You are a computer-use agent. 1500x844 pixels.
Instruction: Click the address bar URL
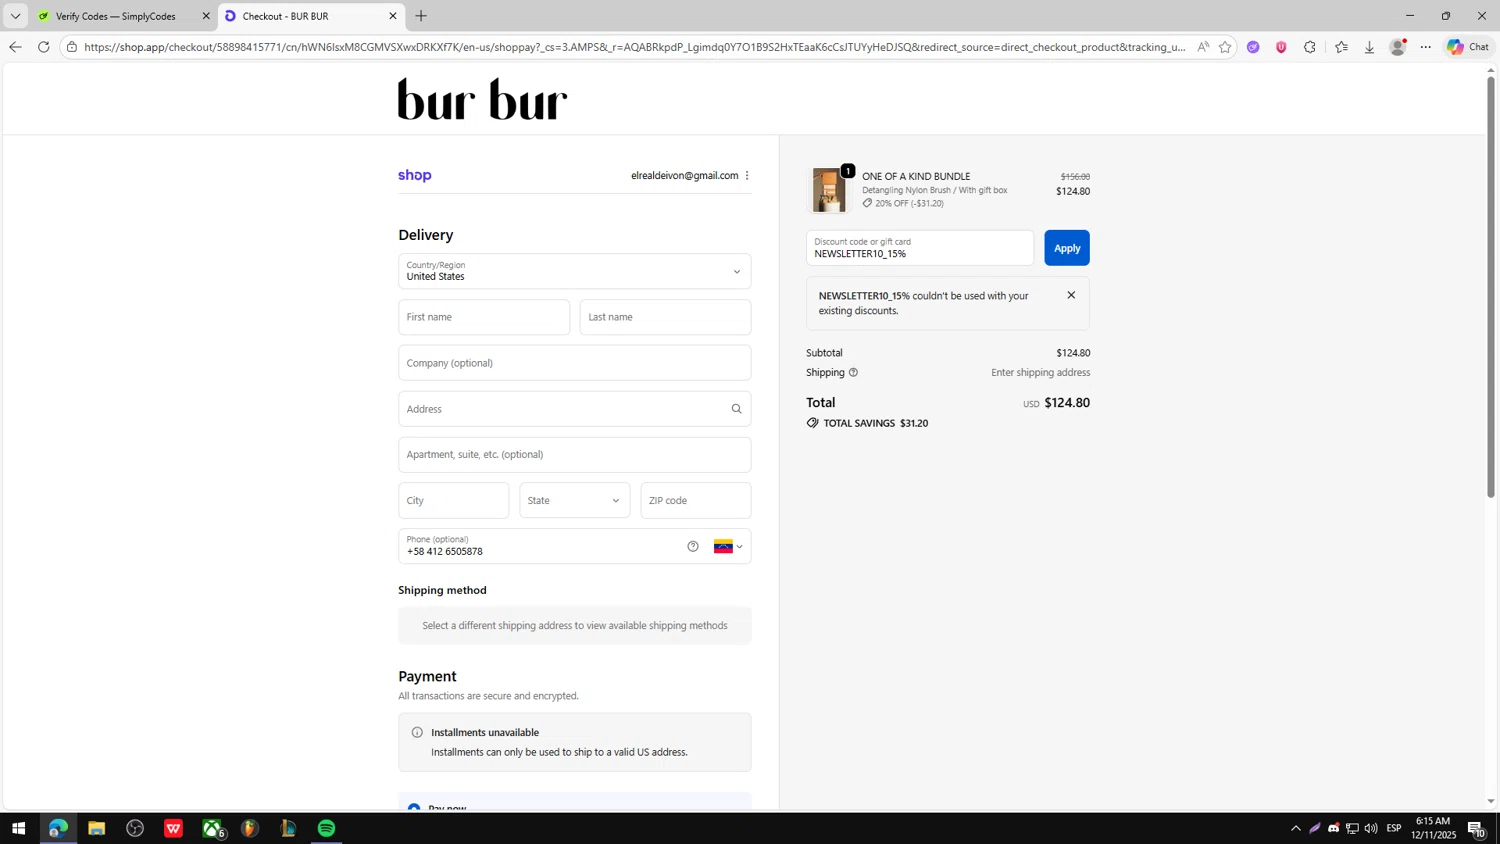click(x=635, y=47)
